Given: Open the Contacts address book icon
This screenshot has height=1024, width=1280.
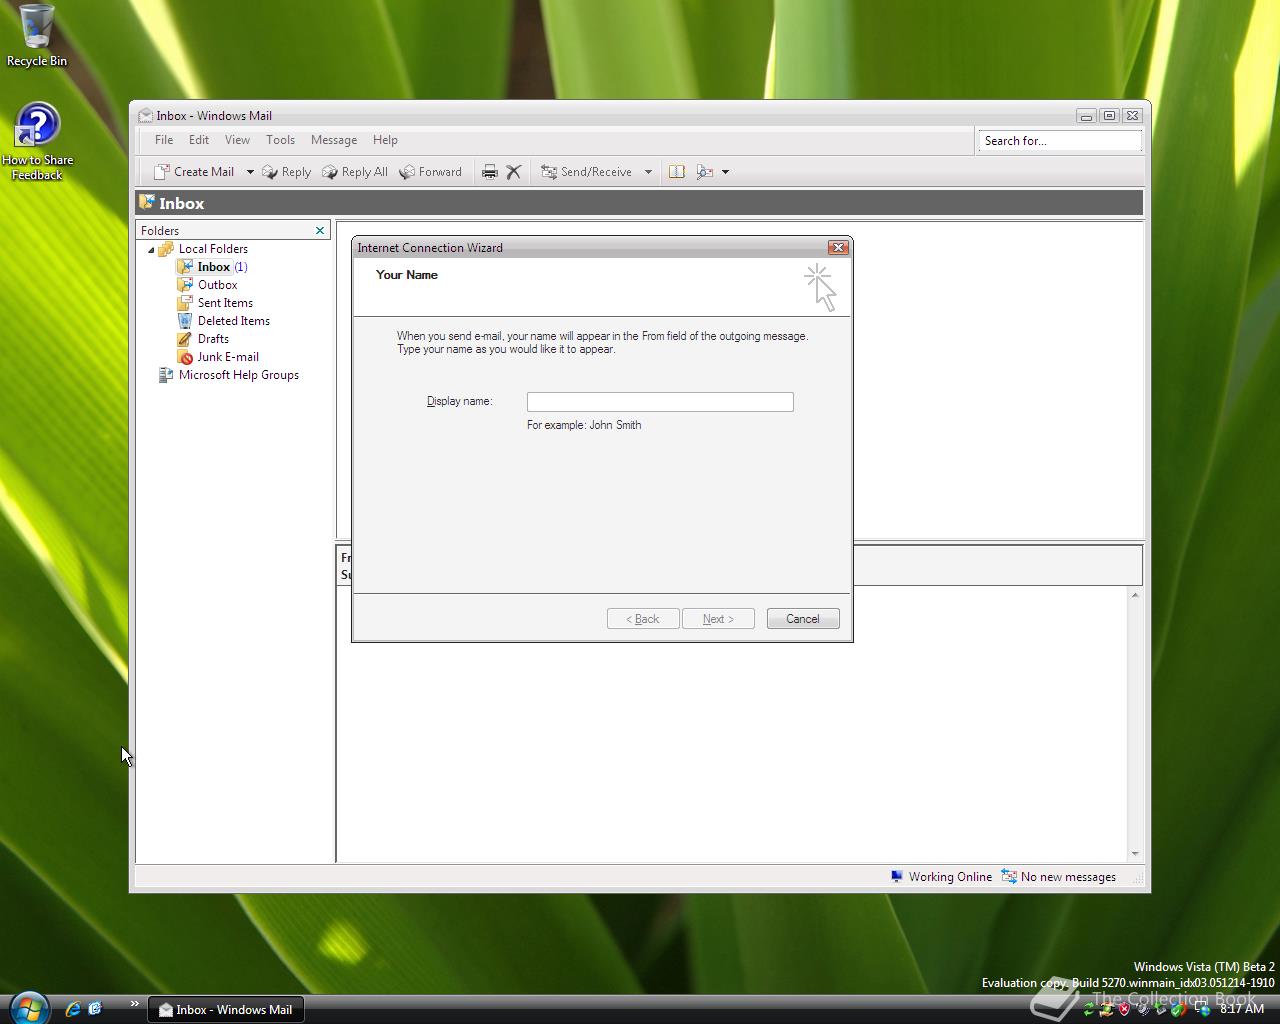Looking at the screenshot, I should pos(677,172).
